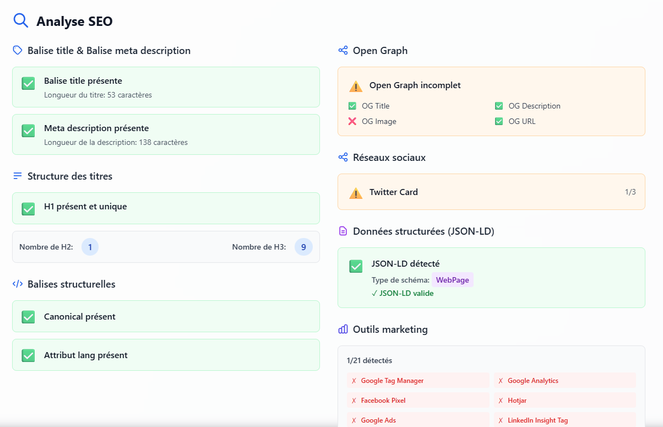
Task: Click the OG Title green checkbox
Action: click(x=352, y=106)
